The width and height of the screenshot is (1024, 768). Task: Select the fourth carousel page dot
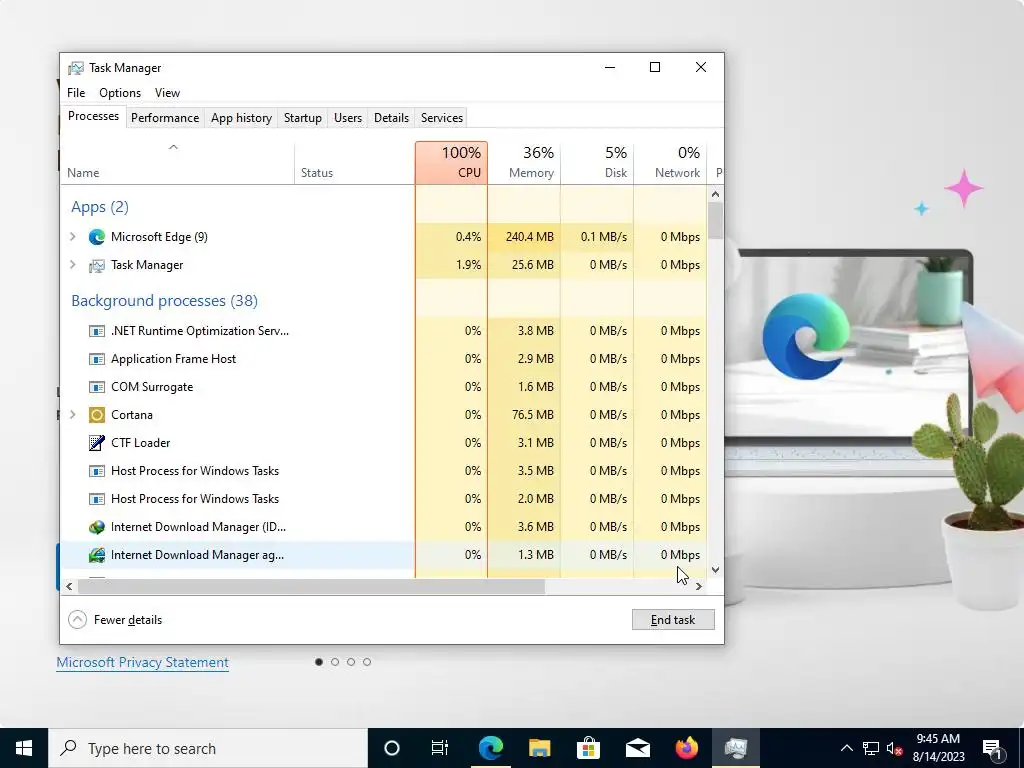pos(367,662)
